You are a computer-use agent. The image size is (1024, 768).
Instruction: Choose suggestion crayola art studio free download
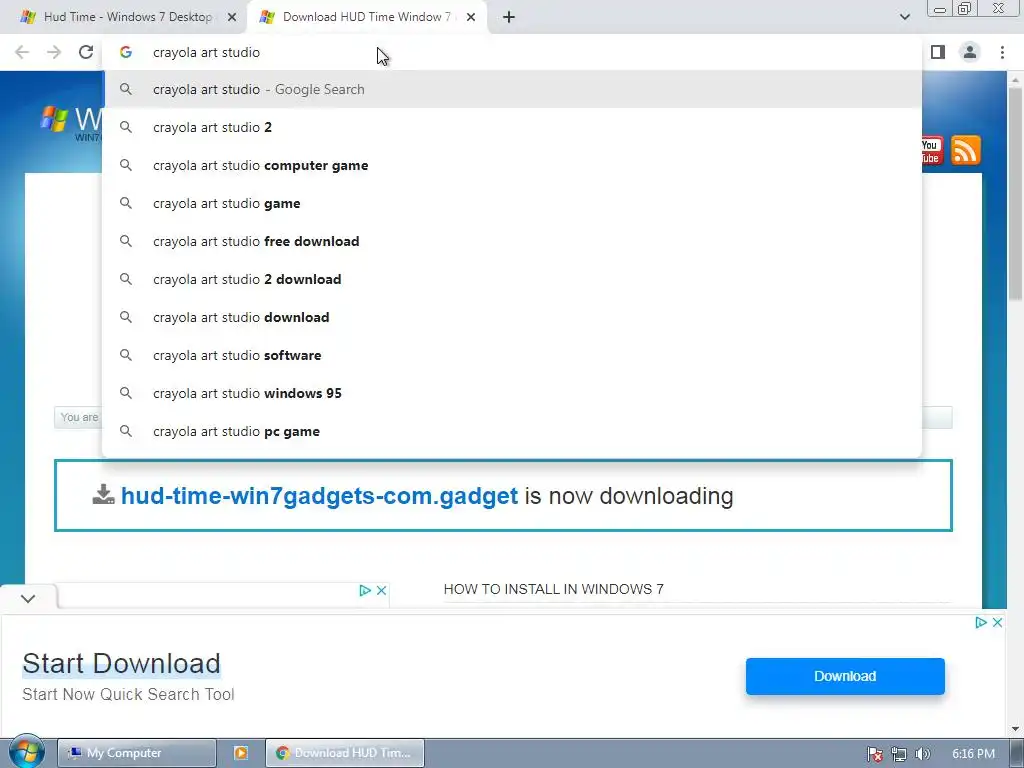point(512,241)
